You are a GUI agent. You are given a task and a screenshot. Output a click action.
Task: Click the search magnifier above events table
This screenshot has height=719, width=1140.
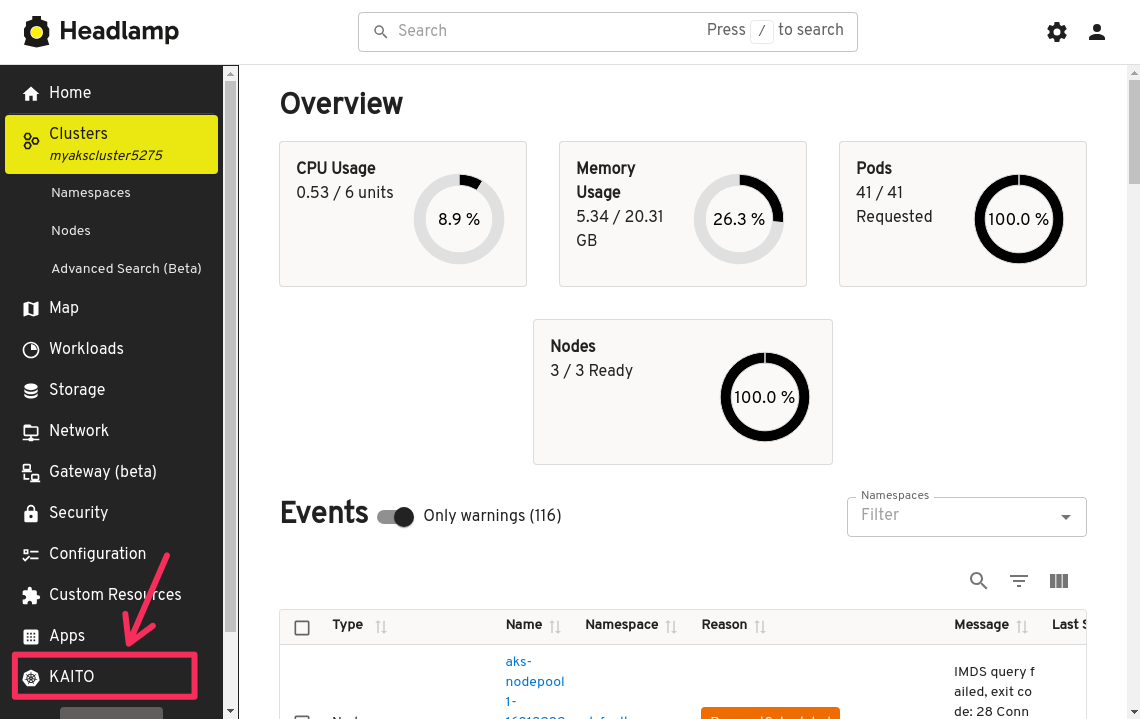[x=978, y=581]
